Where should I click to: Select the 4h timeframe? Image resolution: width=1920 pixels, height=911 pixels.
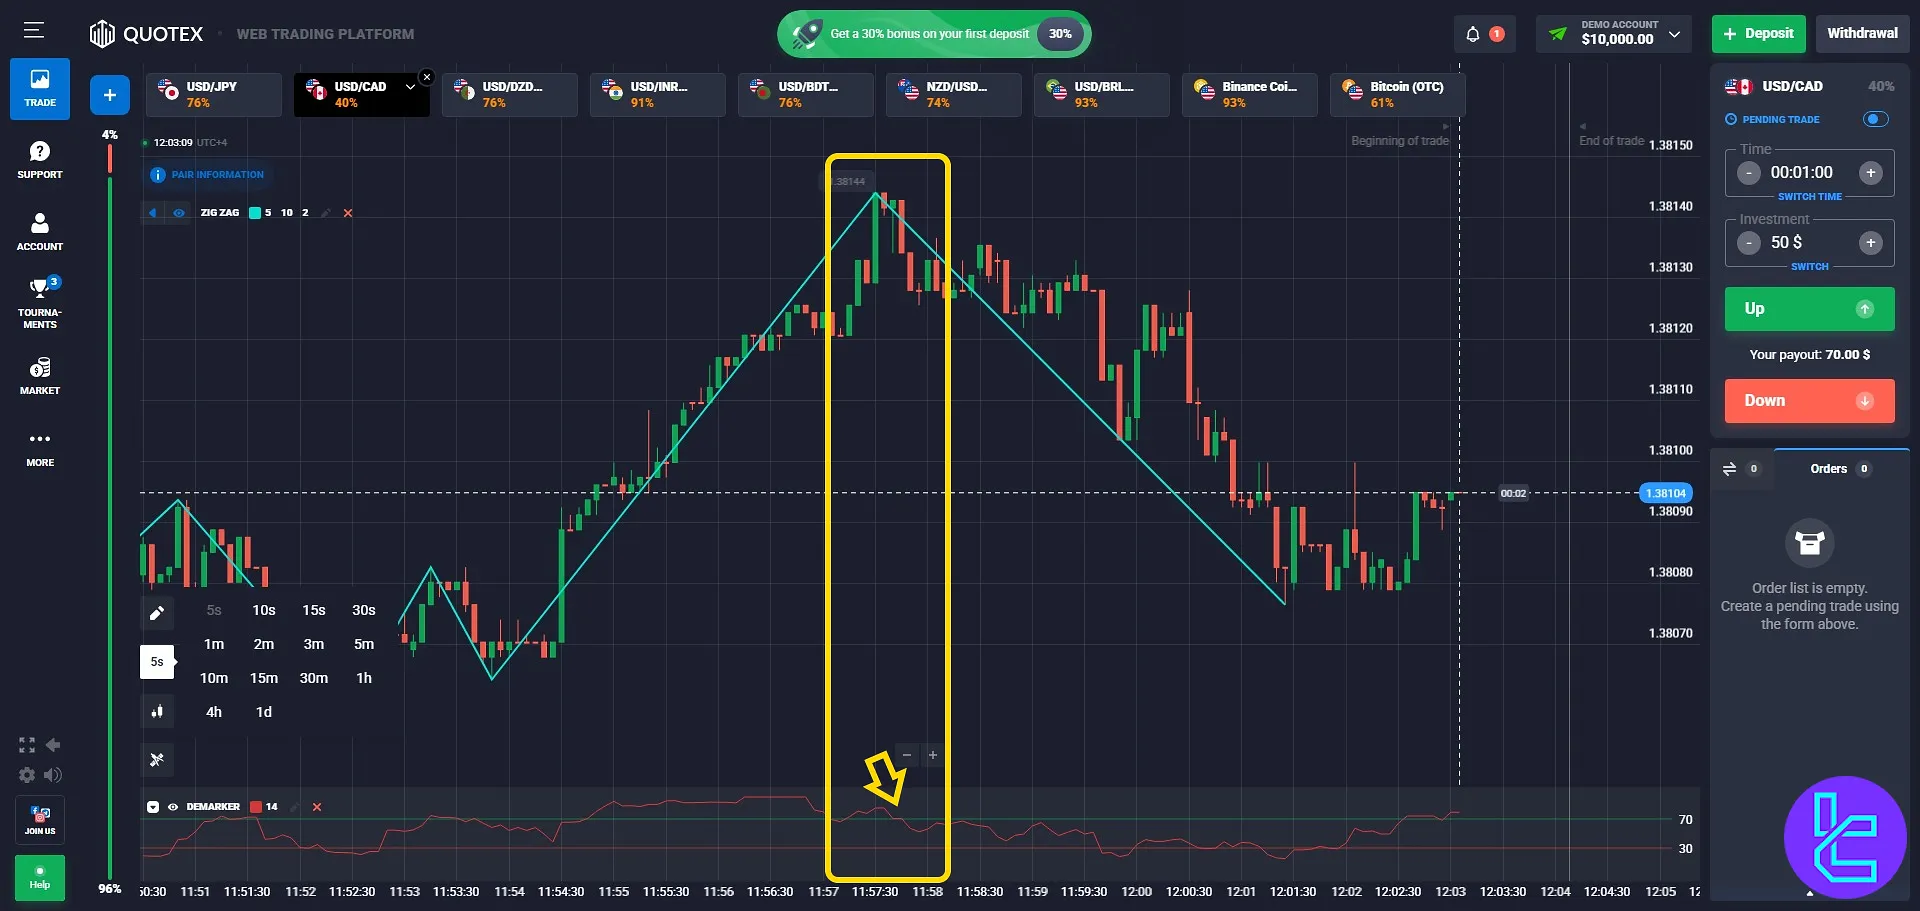click(214, 712)
